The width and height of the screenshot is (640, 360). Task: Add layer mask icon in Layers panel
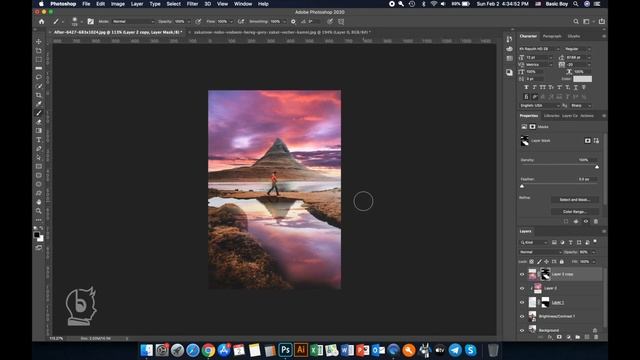coord(559,337)
